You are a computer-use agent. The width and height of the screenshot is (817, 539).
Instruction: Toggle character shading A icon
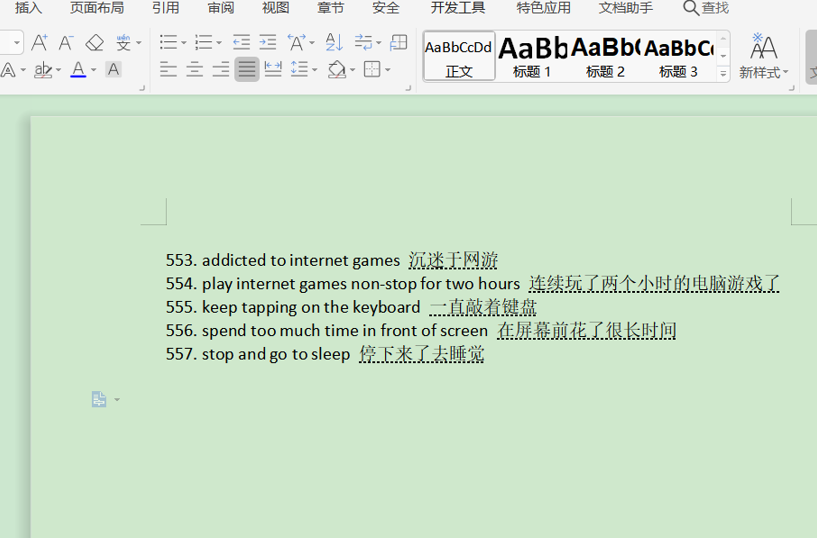tap(113, 69)
